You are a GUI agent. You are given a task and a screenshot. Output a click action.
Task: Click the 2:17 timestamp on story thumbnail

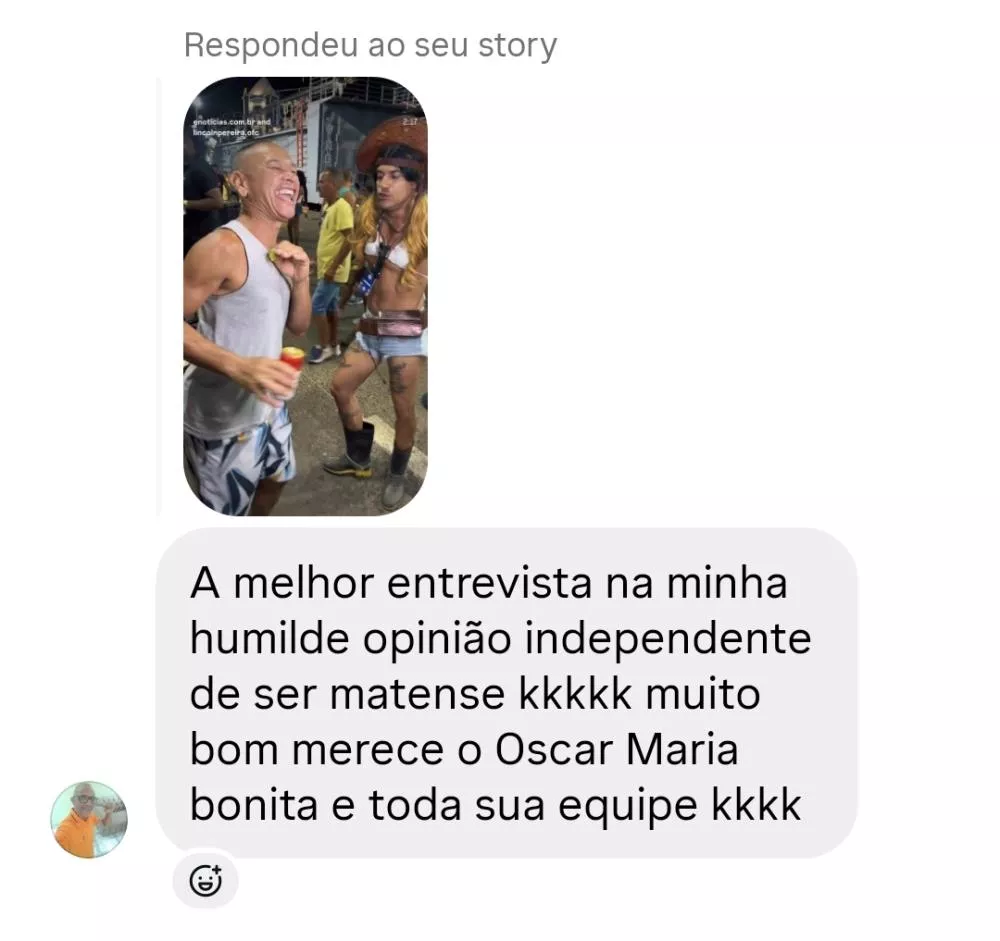(x=410, y=121)
